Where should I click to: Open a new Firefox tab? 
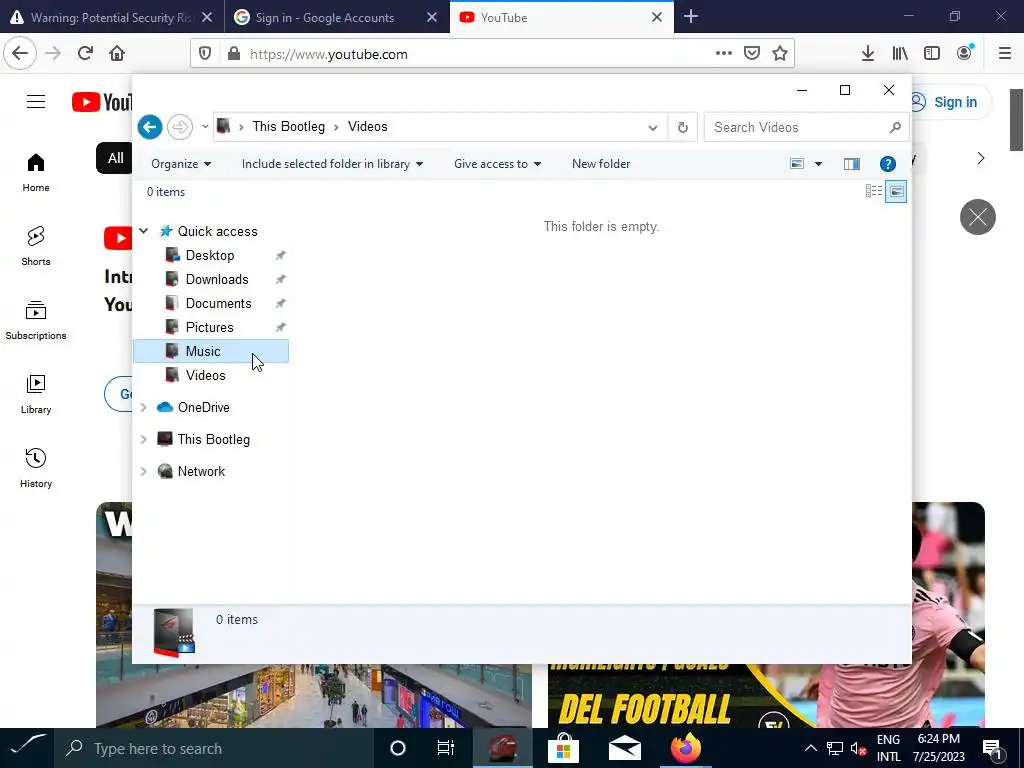[x=691, y=17]
